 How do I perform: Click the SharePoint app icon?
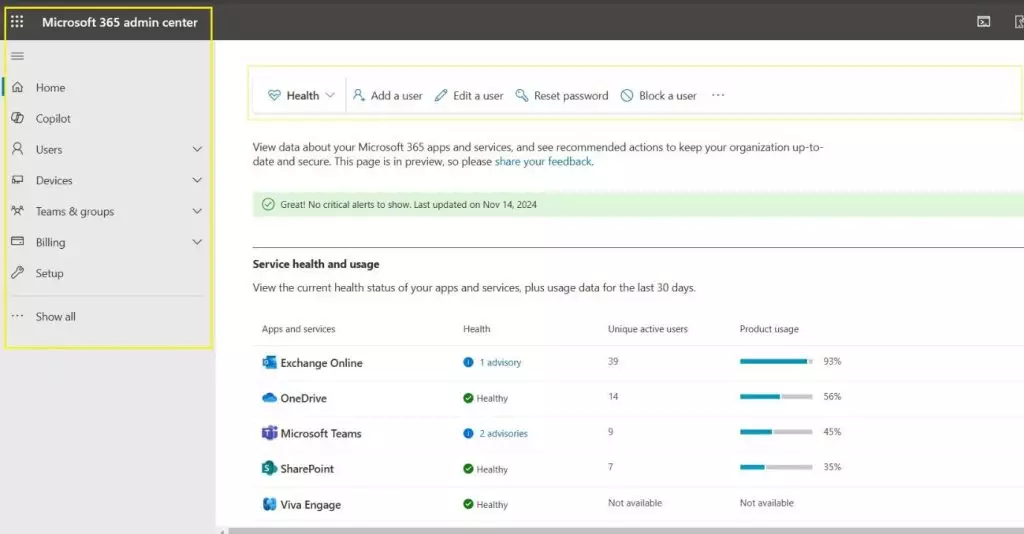(269, 468)
